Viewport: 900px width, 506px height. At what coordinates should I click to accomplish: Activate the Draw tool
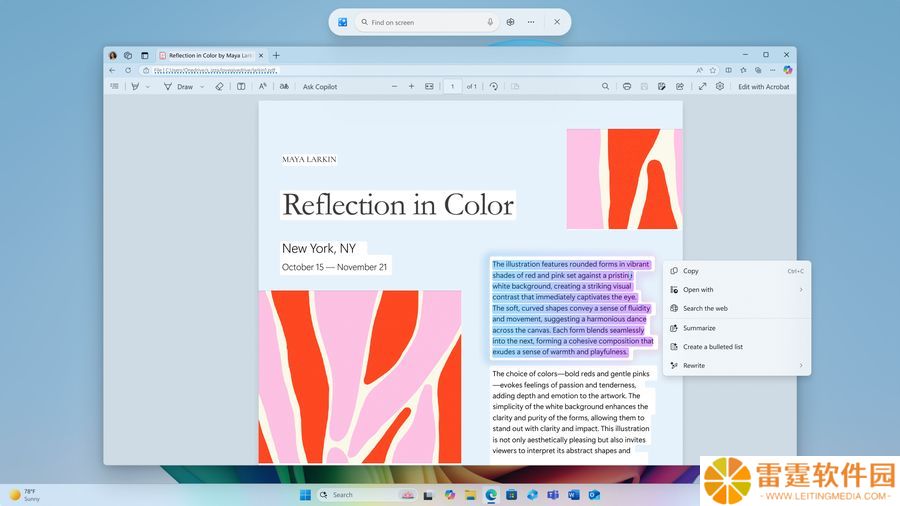pyautogui.click(x=179, y=87)
